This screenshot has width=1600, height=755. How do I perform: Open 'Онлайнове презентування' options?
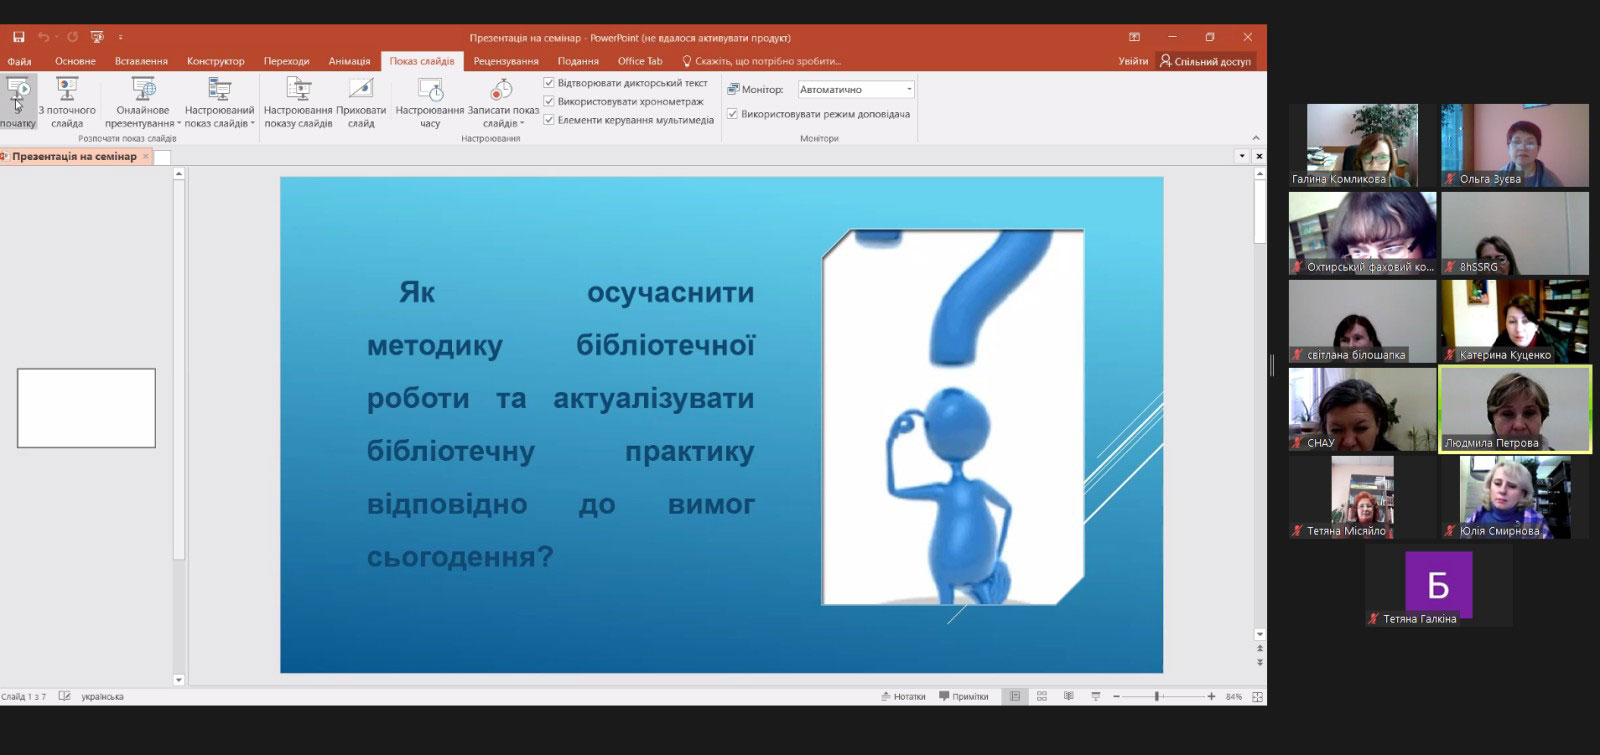pyautogui.click(x=143, y=102)
